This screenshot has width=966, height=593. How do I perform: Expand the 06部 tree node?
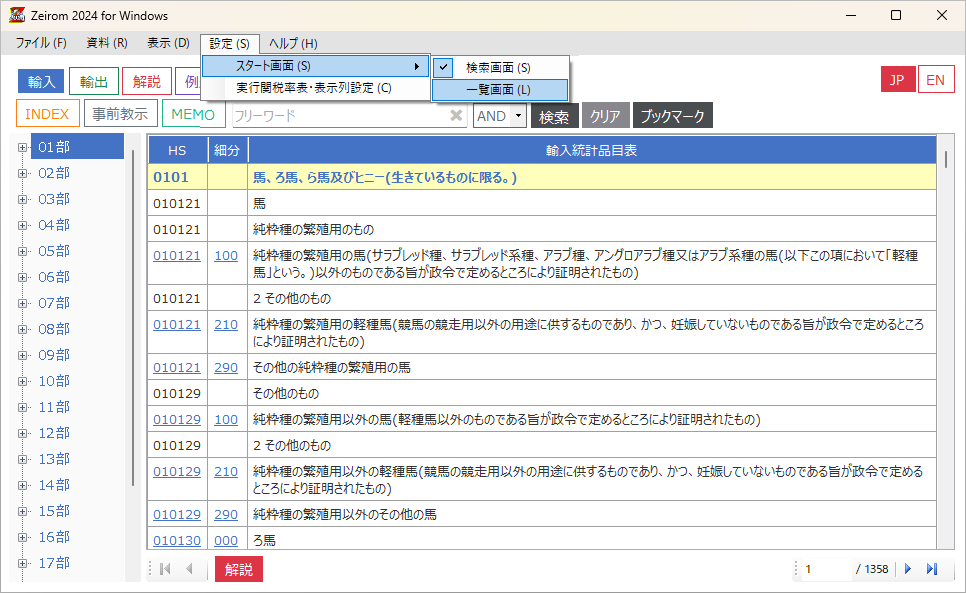coord(23,277)
